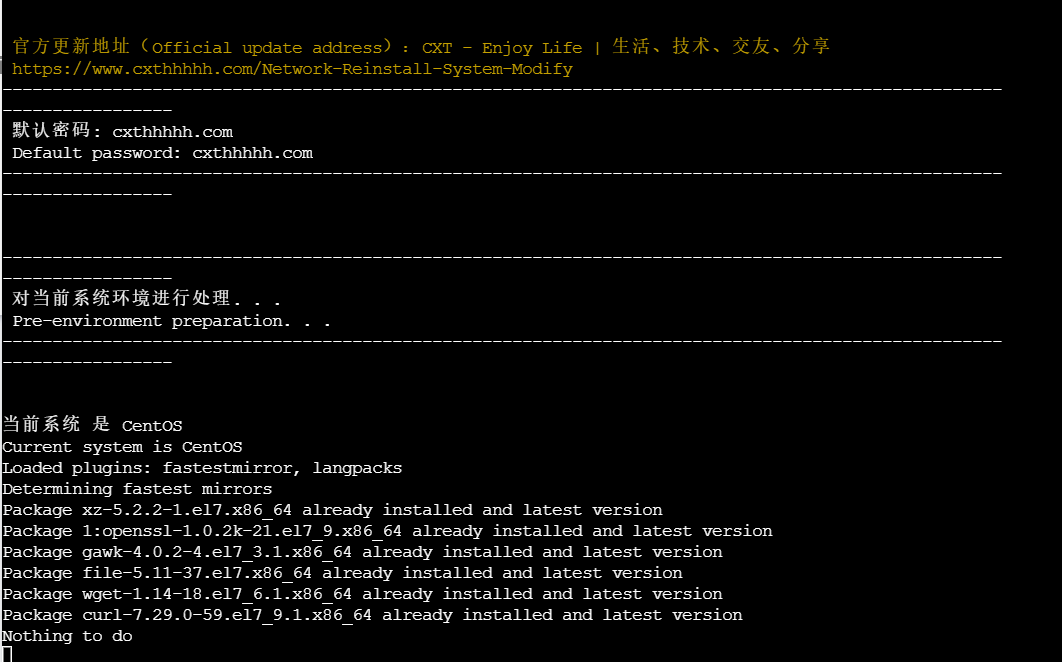Image resolution: width=1062 pixels, height=662 pixels.
Task: Click the openssl-1.0.2k package line
Action: point(387,531)
